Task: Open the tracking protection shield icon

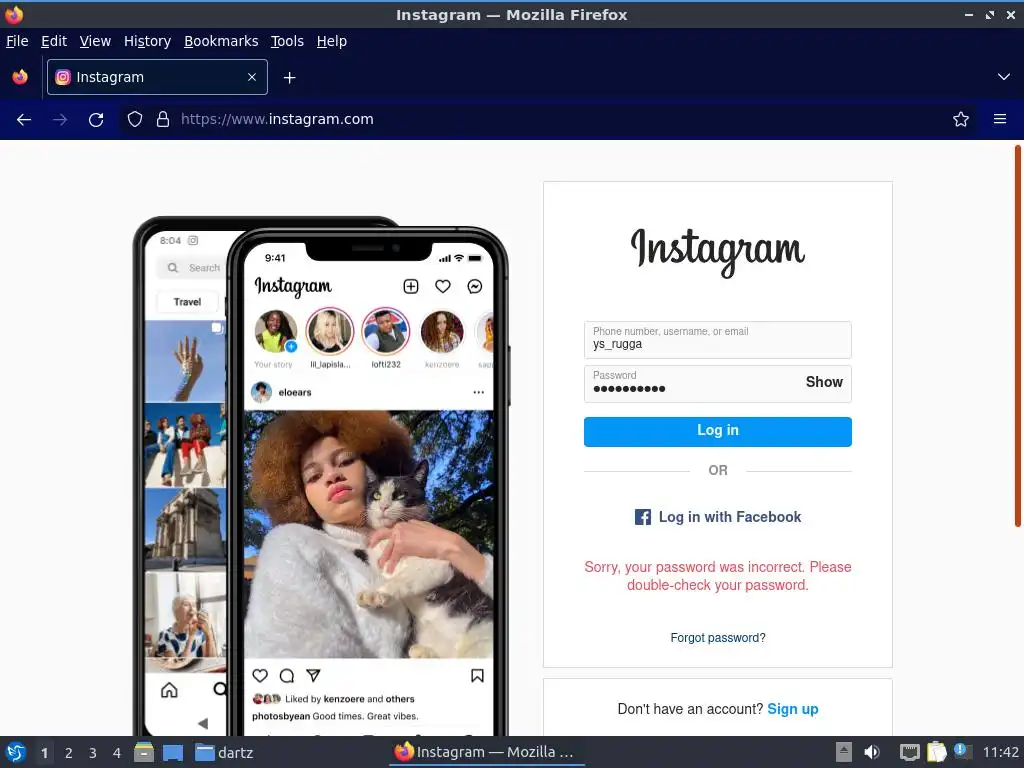Action: [x=135, y=119]
